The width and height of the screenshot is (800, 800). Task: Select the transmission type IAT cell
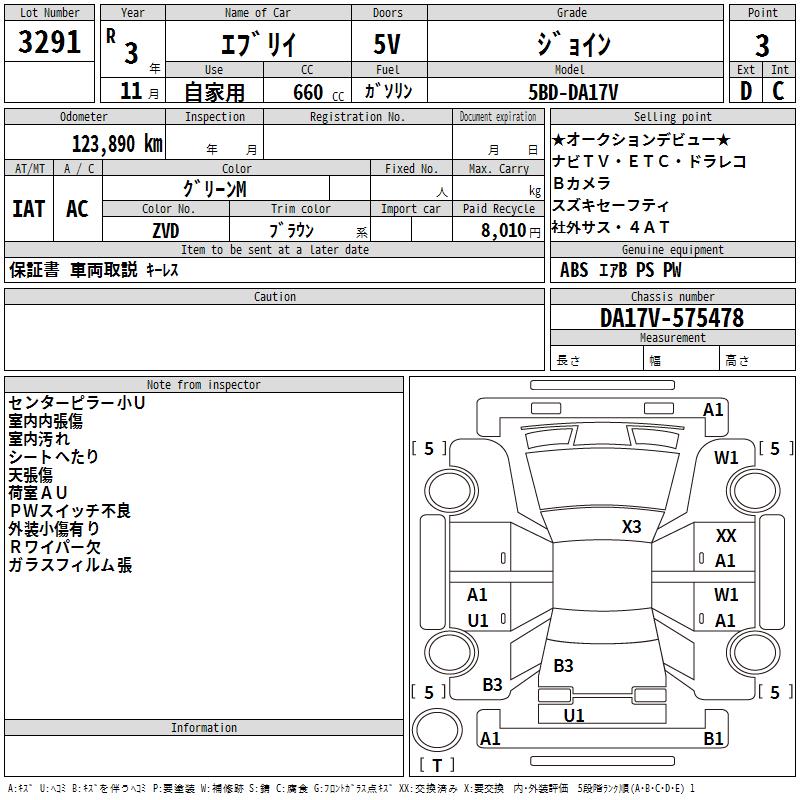pyautogui.click(x=29, y=209)
